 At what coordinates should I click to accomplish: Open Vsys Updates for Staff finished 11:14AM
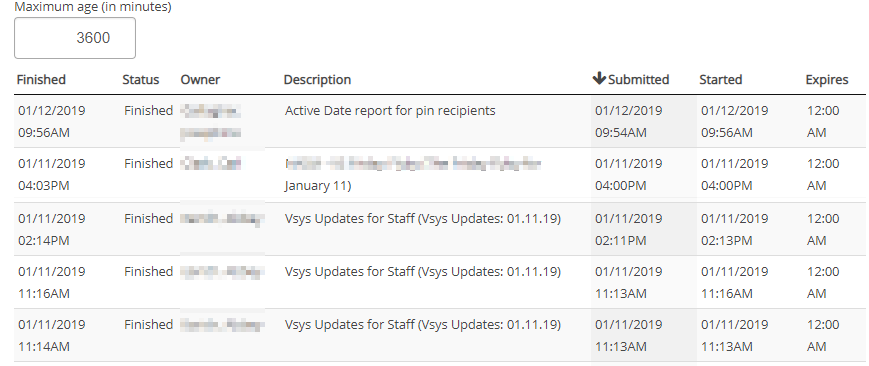(x=423, y=324)
